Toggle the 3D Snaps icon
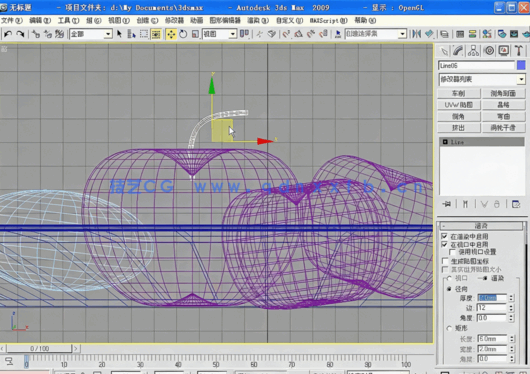Image resolution: width=530 pixels, height=374 pixels. pyautogui.click(x=286, y=34)
